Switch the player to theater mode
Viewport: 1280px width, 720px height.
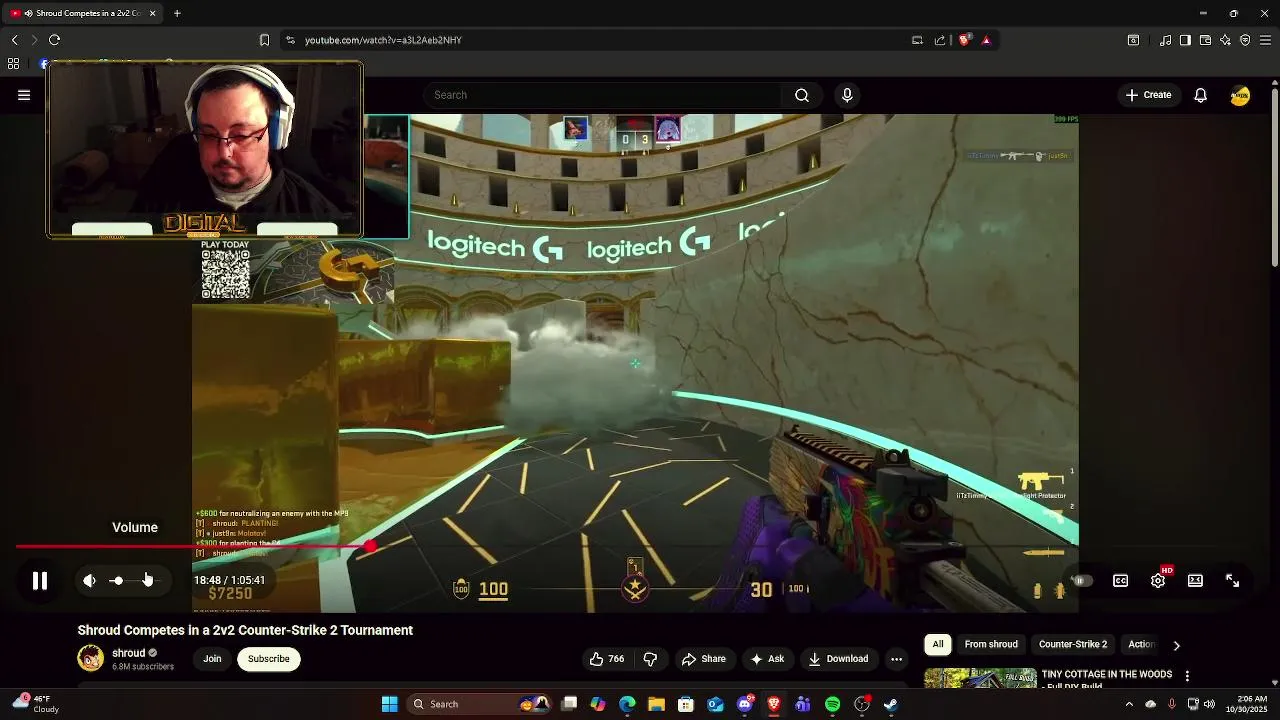tap(1195, 580)
